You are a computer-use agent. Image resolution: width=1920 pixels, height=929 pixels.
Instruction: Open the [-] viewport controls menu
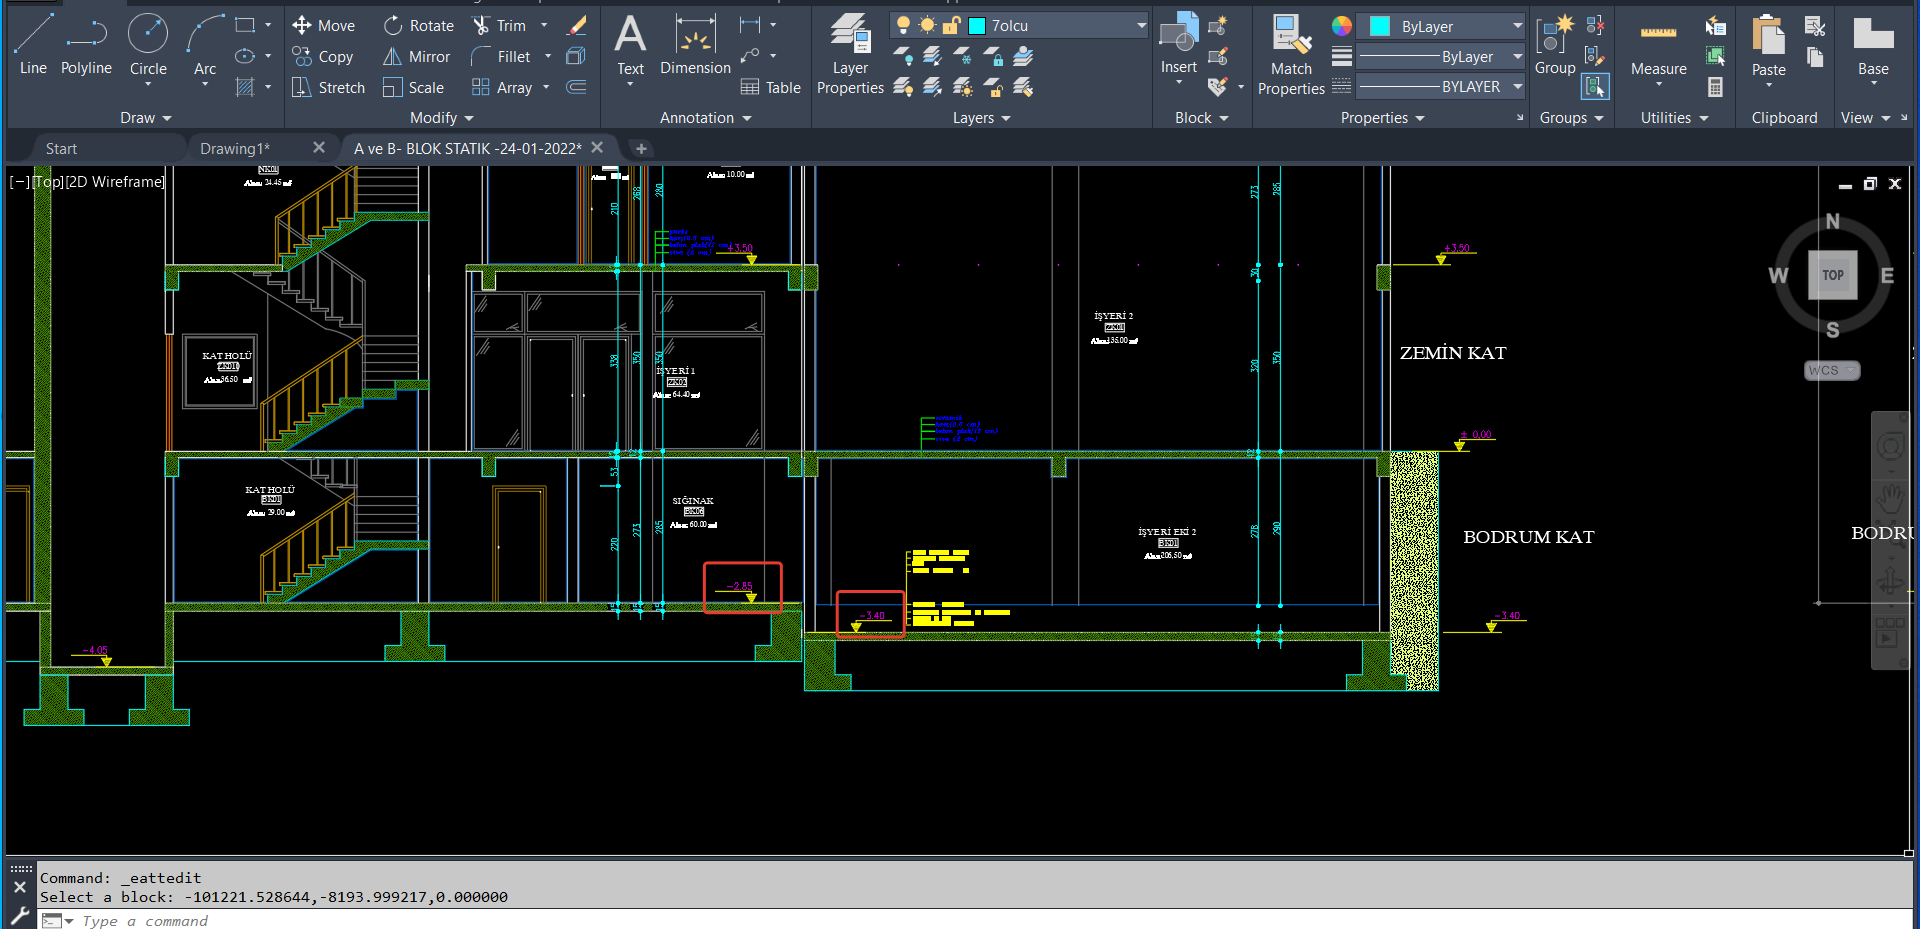coord(18,182)
